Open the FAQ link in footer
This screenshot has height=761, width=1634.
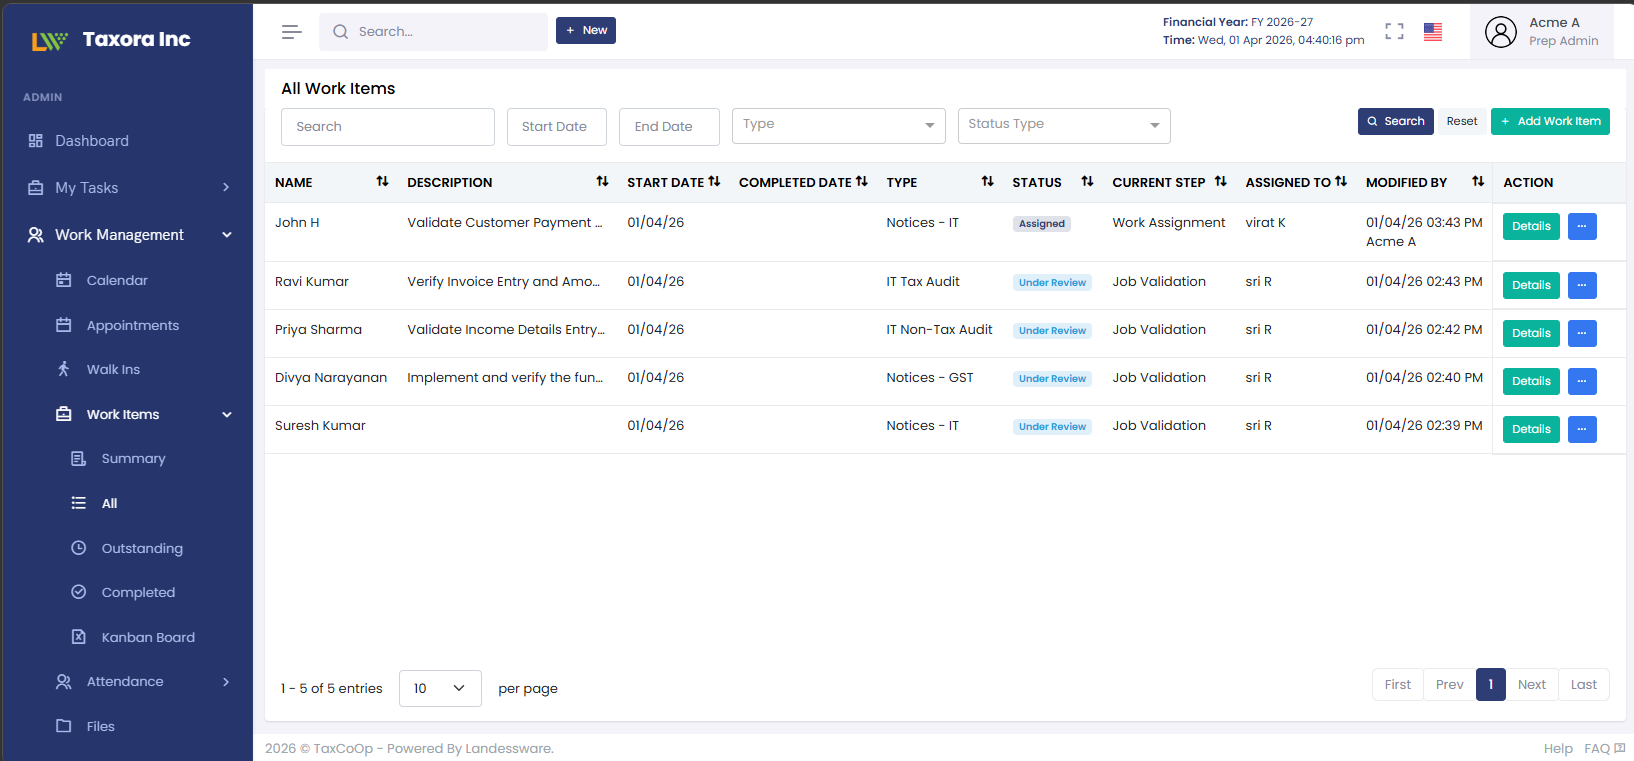[x=1604, y=748]
